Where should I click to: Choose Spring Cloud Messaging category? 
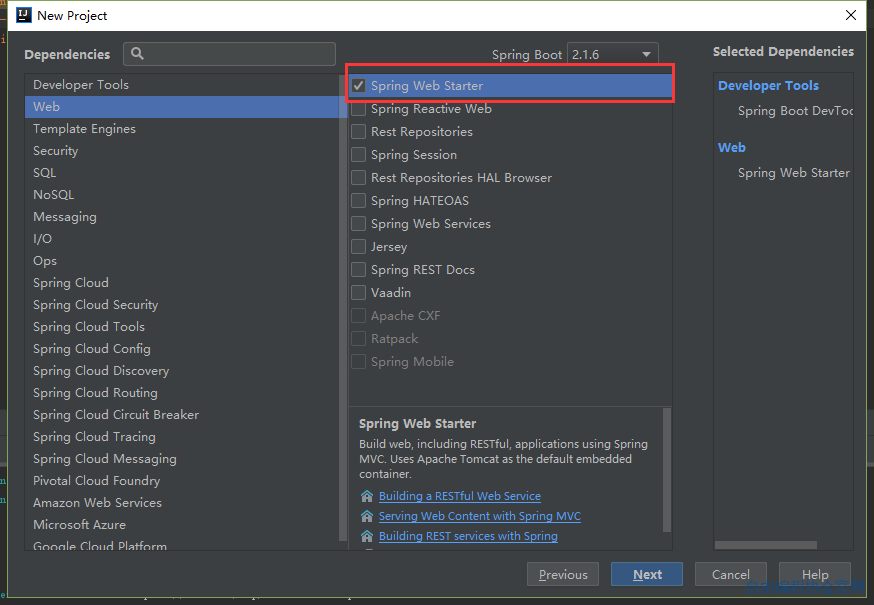(x=182, y=459)
